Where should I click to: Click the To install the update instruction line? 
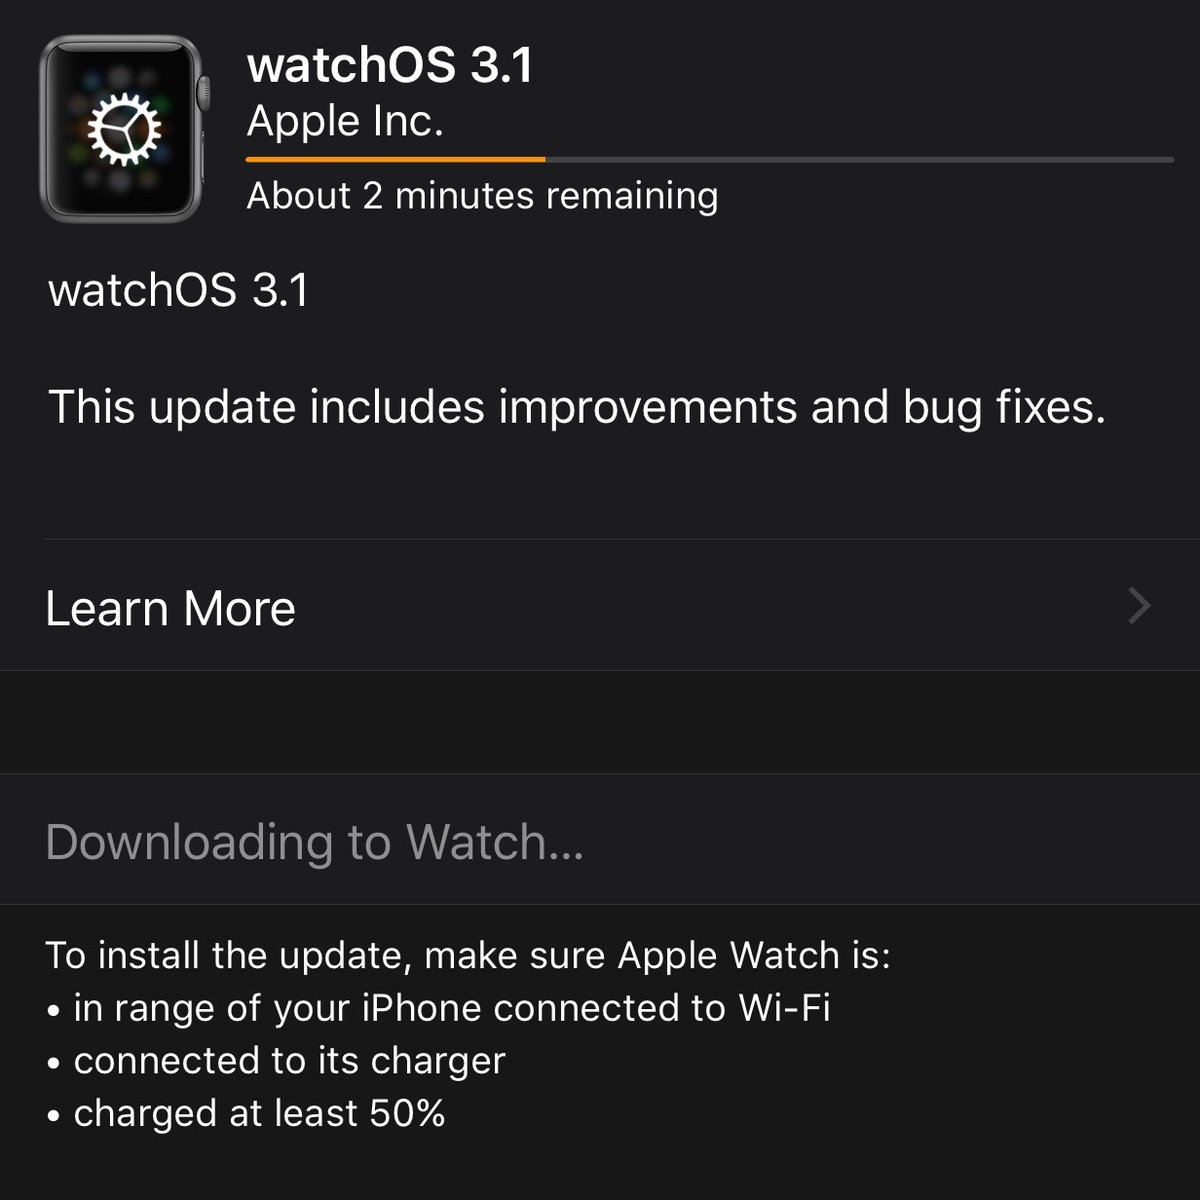[x=468, y=956]
